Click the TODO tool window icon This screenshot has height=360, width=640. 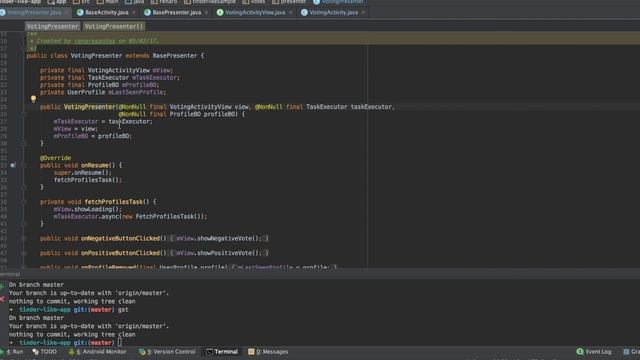36,351
